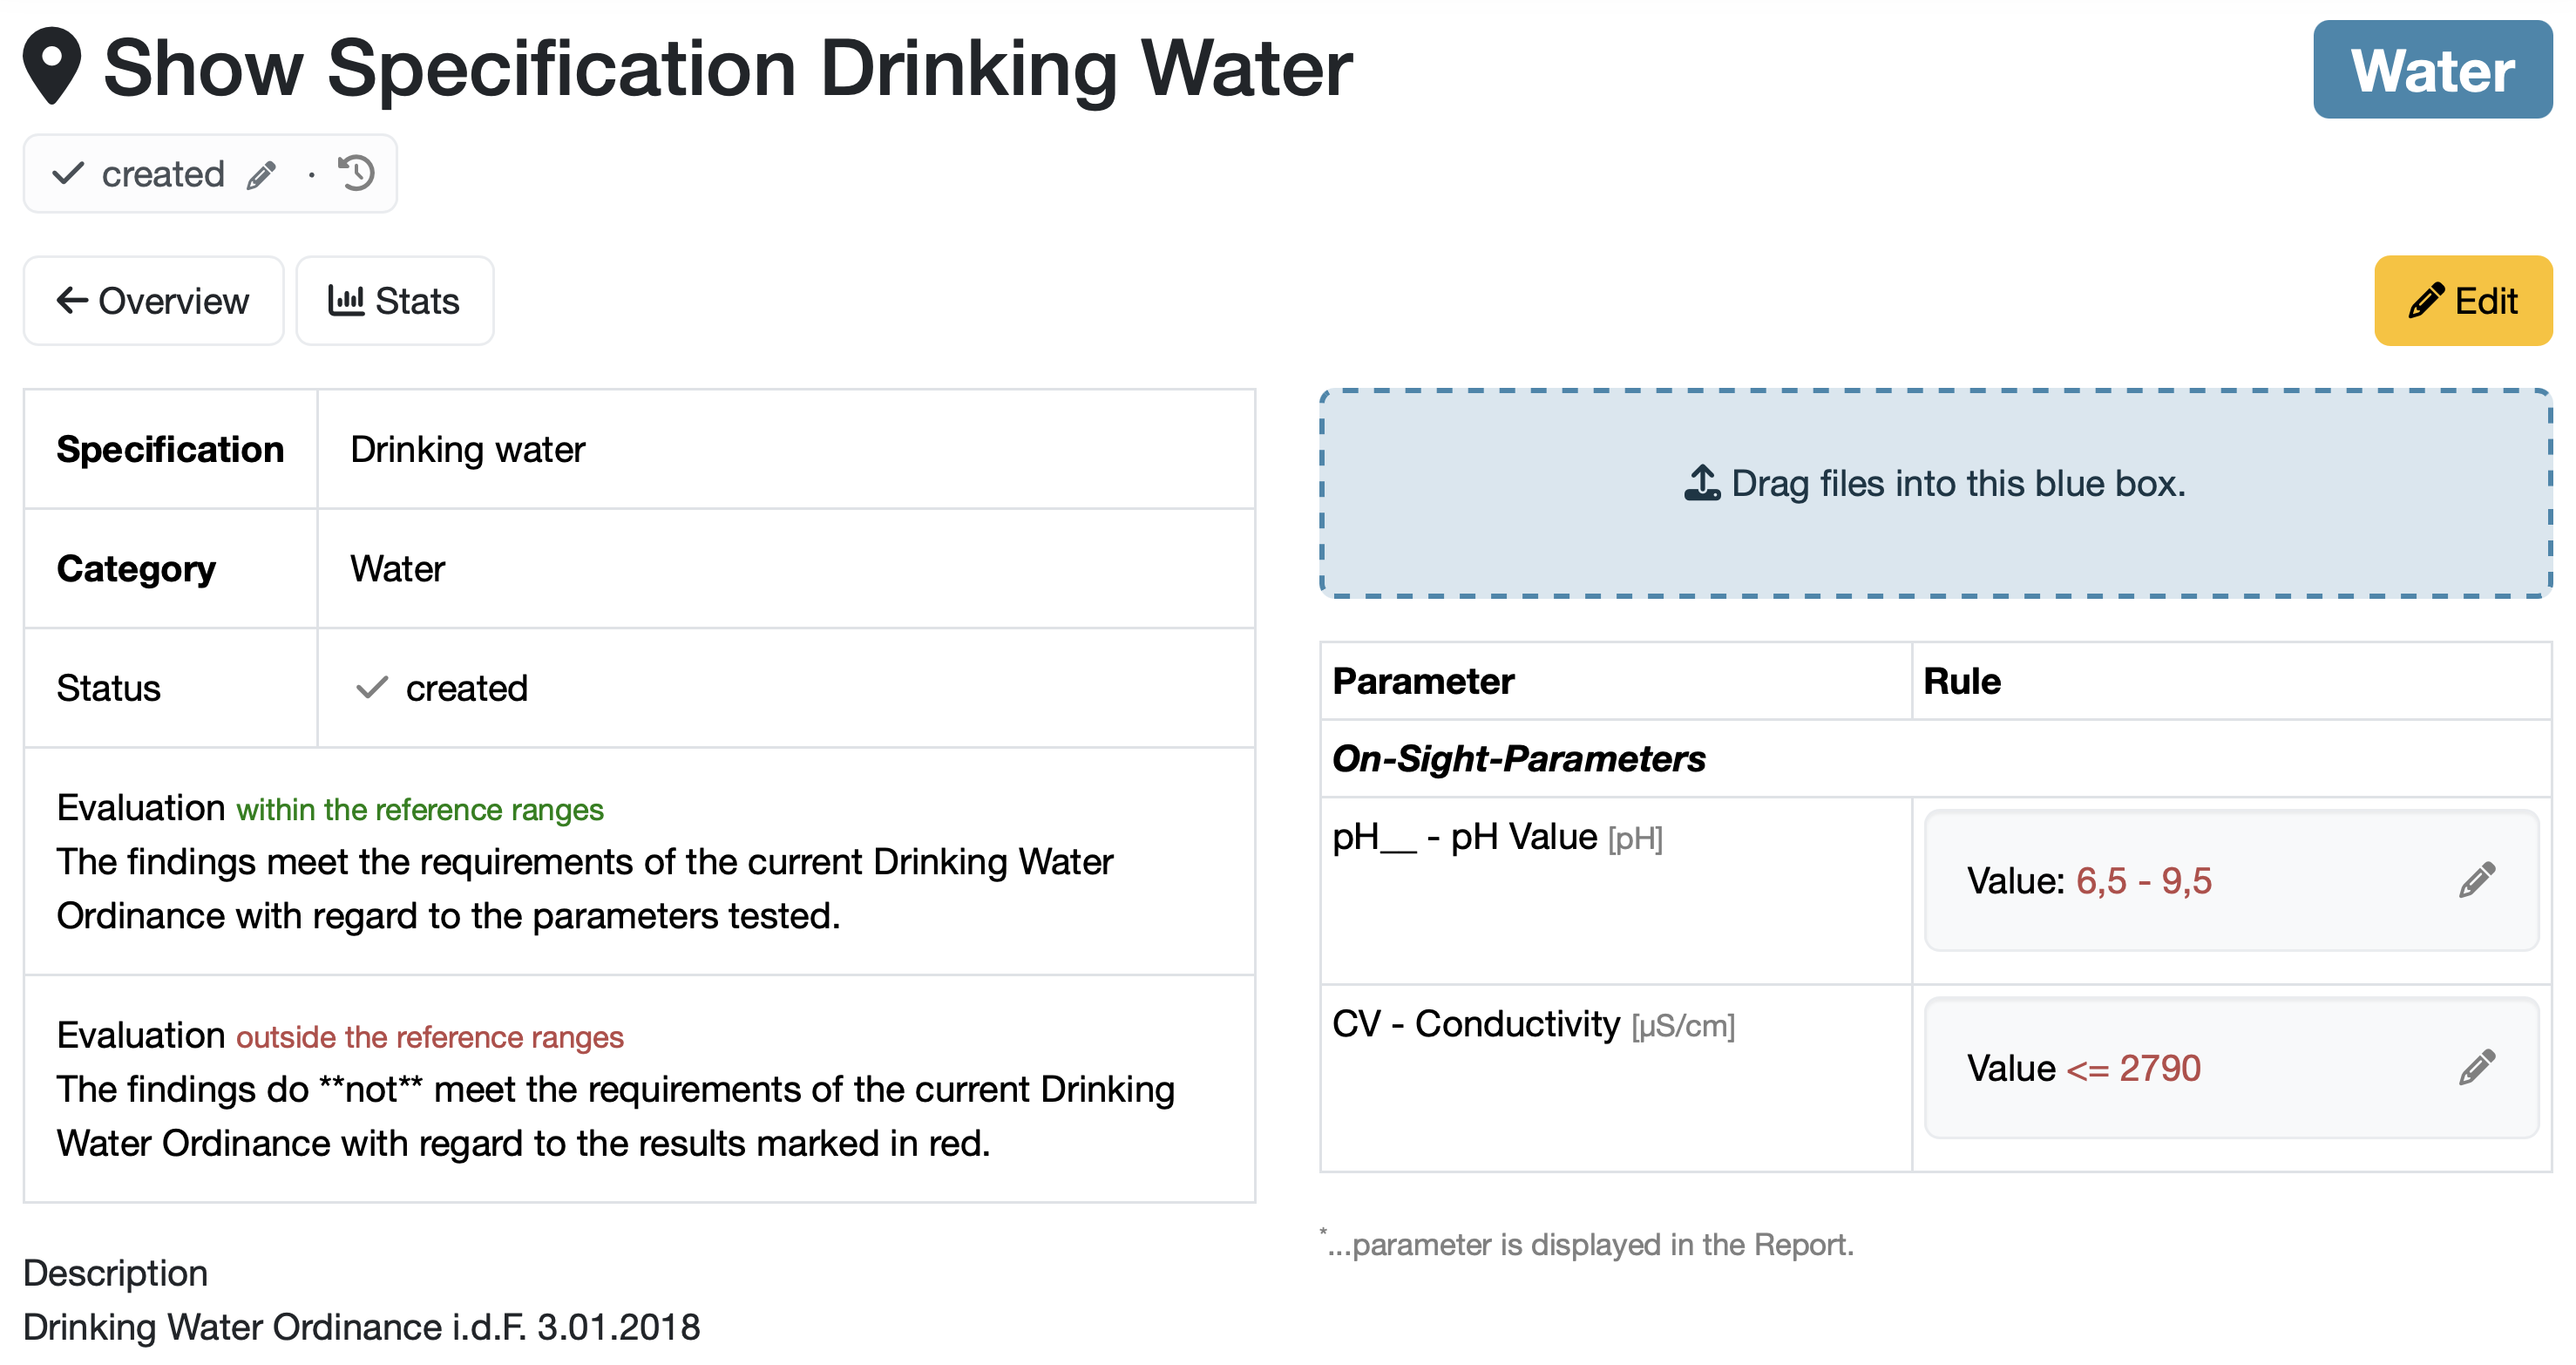
Task: Click the 'outside the reference ranges' red text
Action: pyautogui.click(x=429, y=1036)
